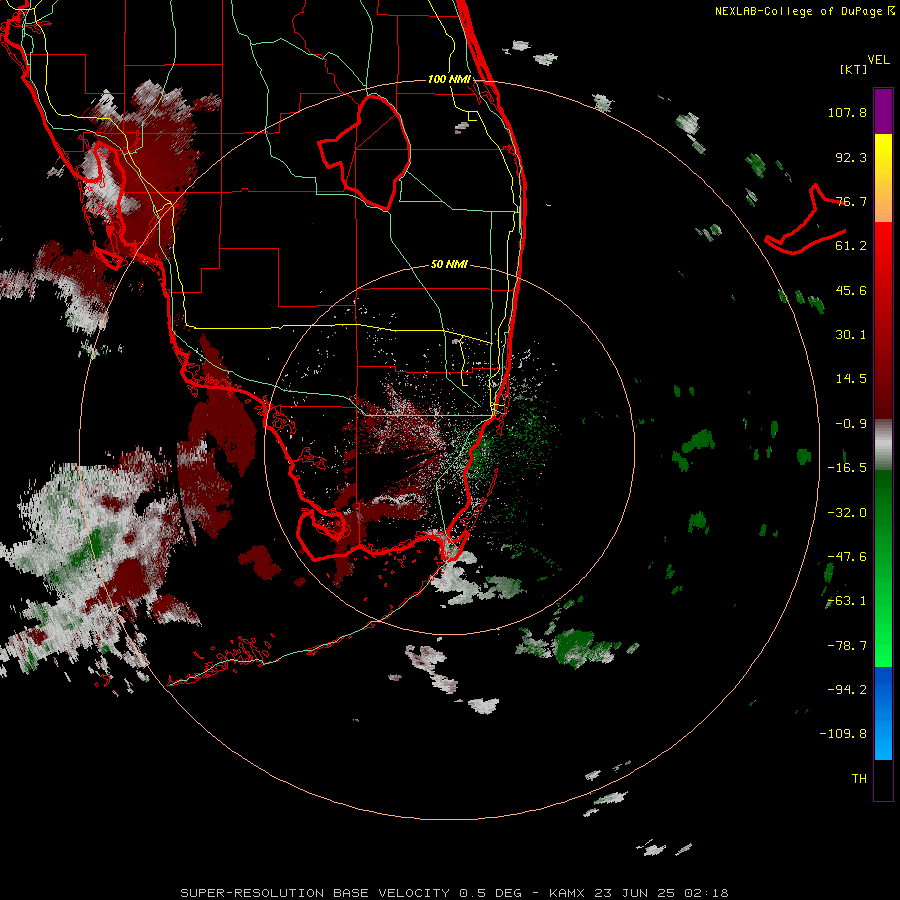
Task: Select the -78.7 scale value
Action: (x=847, y=646)
